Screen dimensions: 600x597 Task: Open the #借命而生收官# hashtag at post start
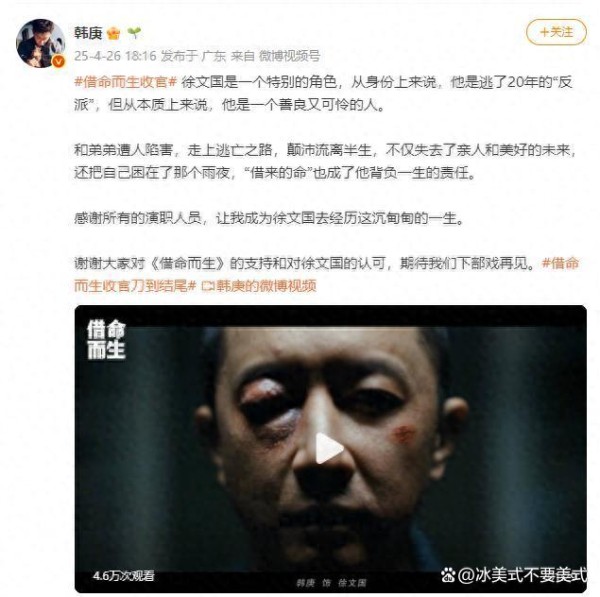pos(125,82)
